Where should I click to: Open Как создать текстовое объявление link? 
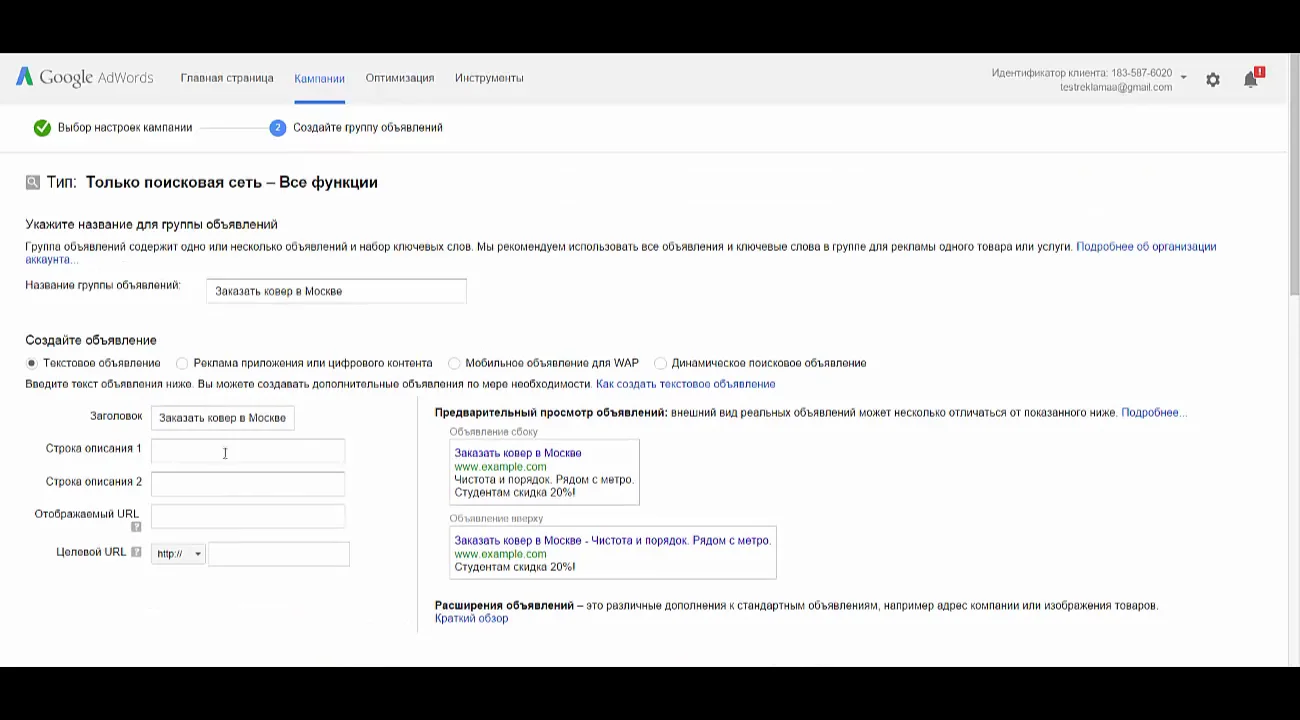(x=685, y=384)
